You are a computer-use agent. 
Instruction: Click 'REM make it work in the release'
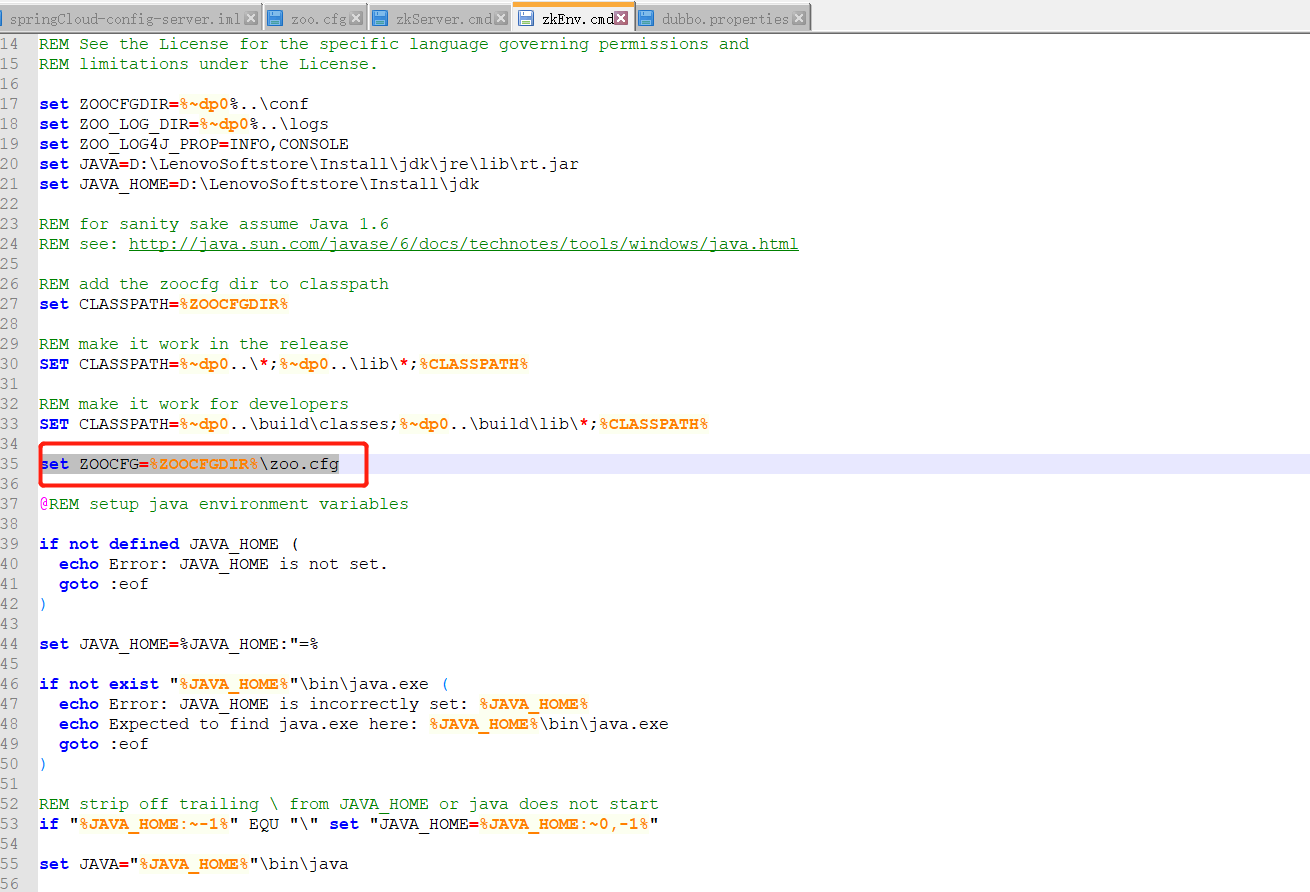click(x=194, y=344)
